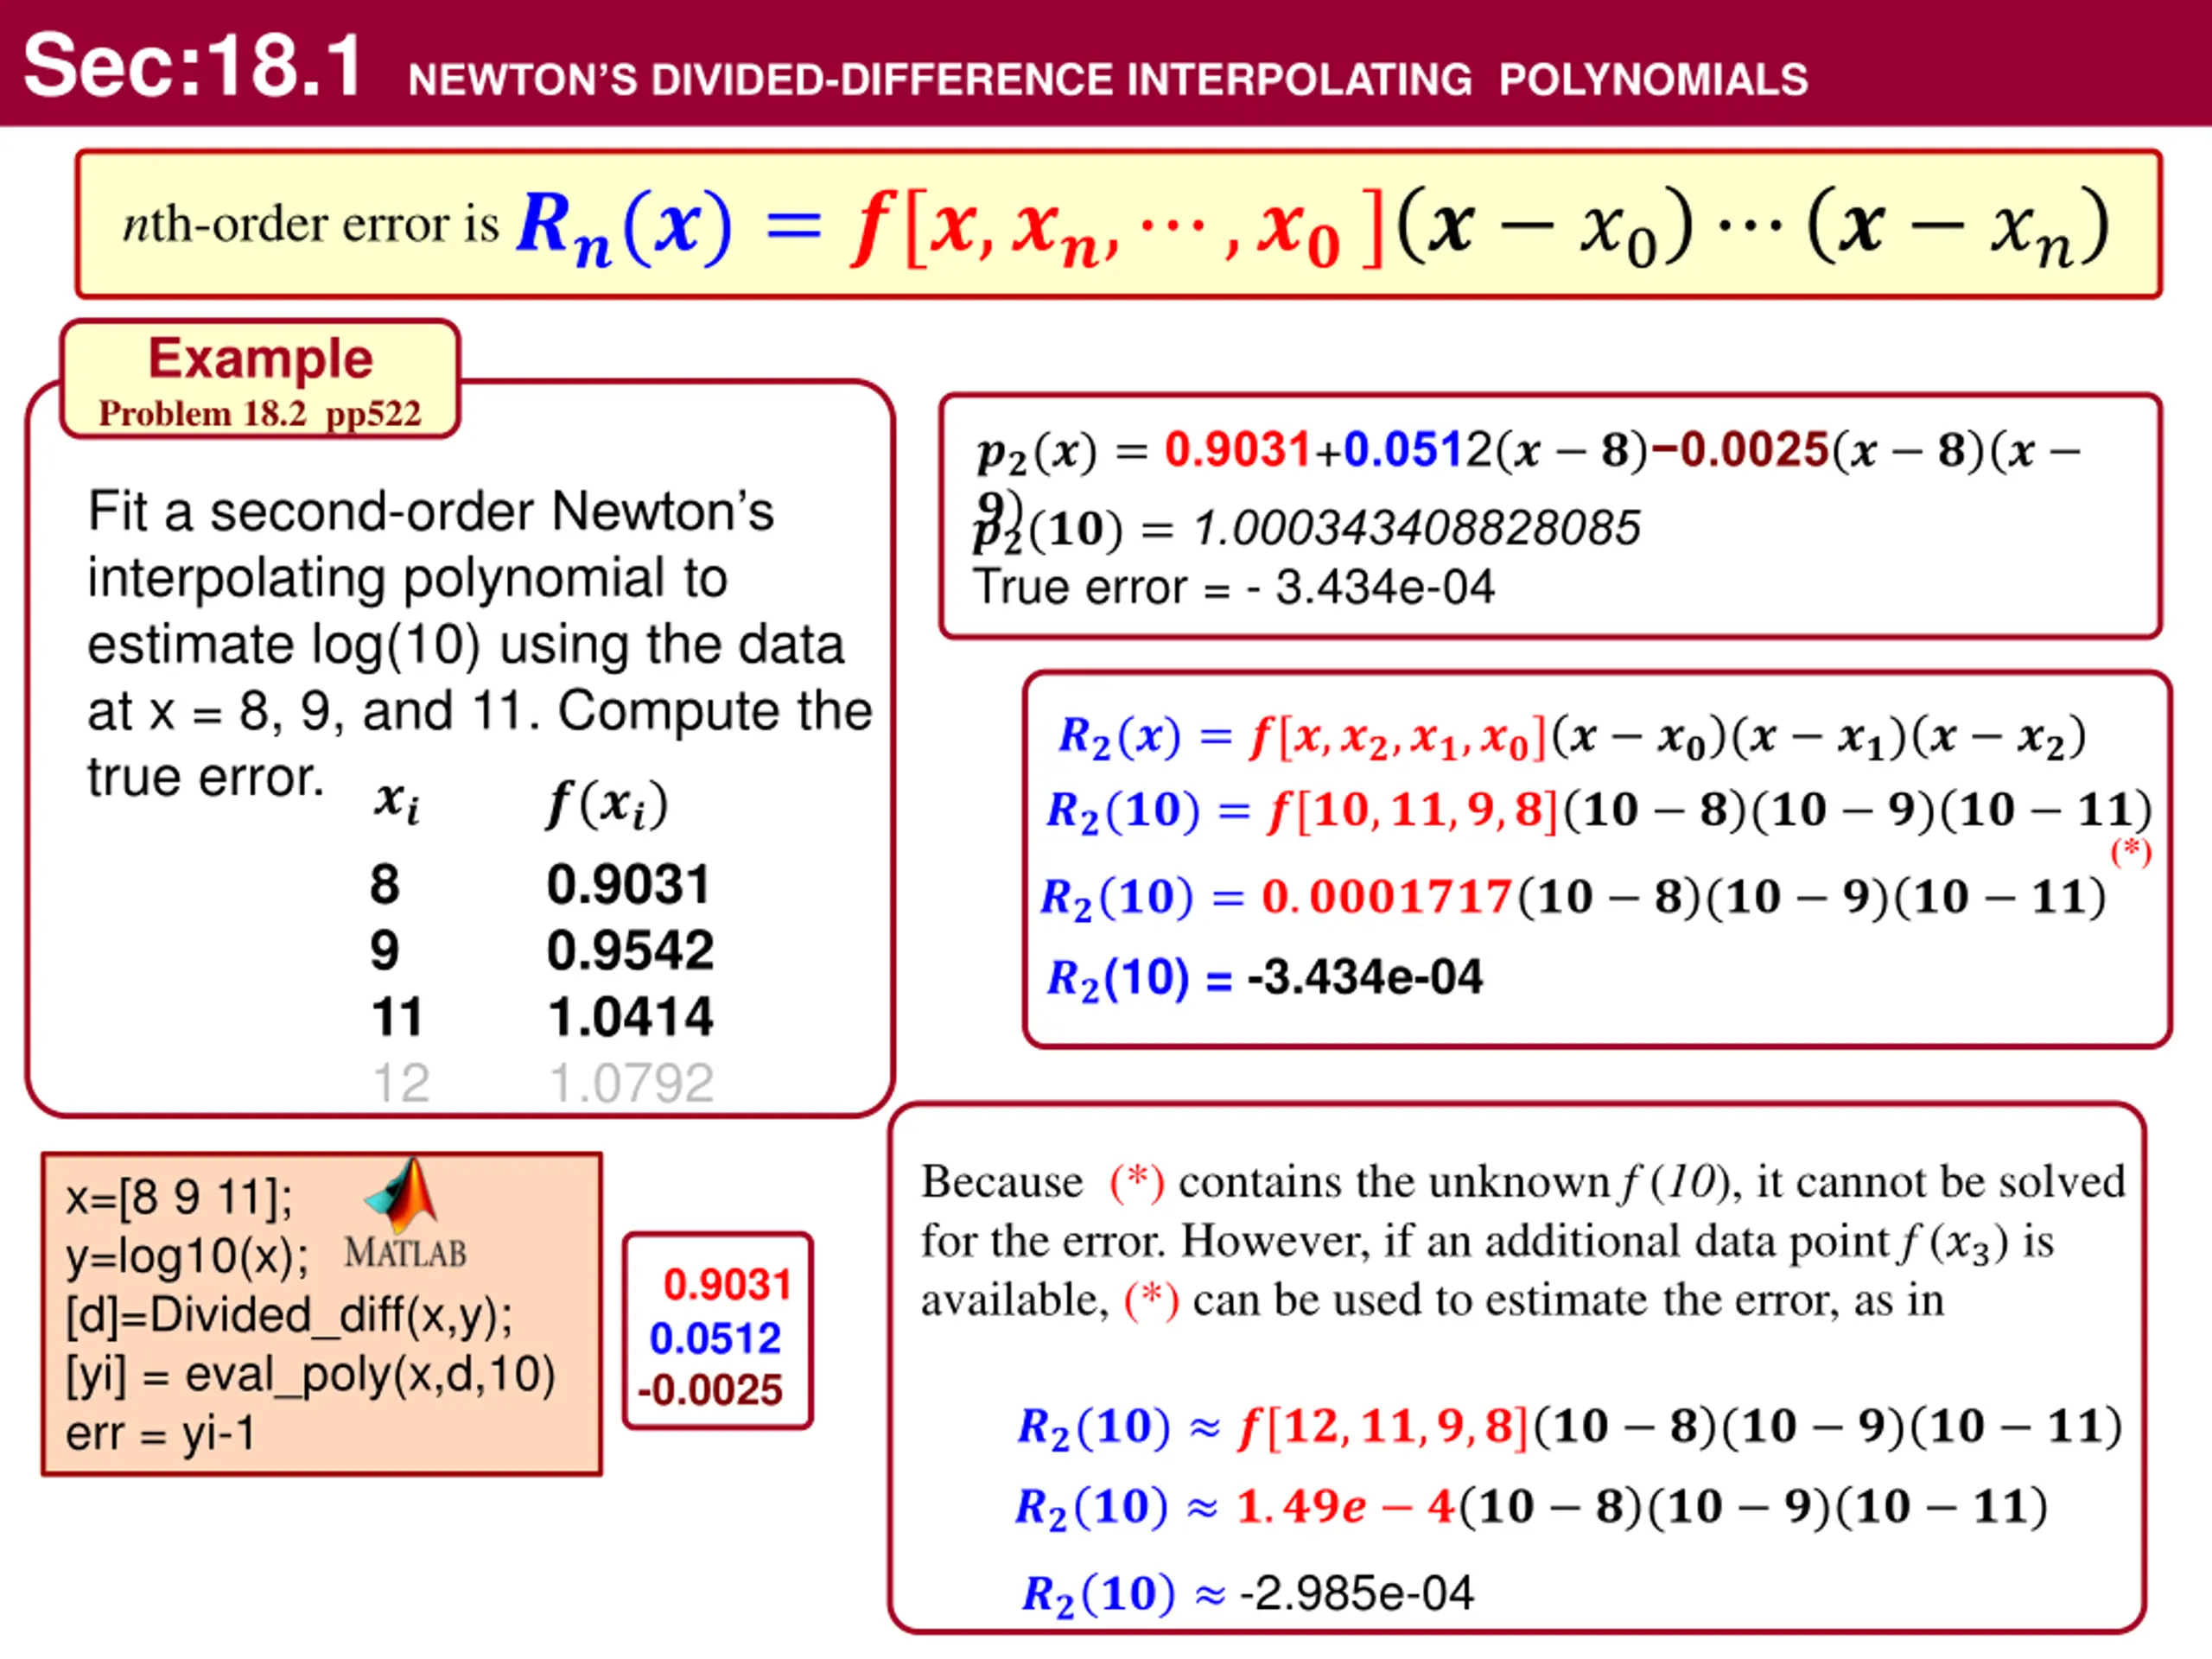Screen dimensions: 2212x1659
Task: Click the code line '[yi] = eval_poly(x,d,10)'
Action: pyautogui.click(x=311, y=1376)
